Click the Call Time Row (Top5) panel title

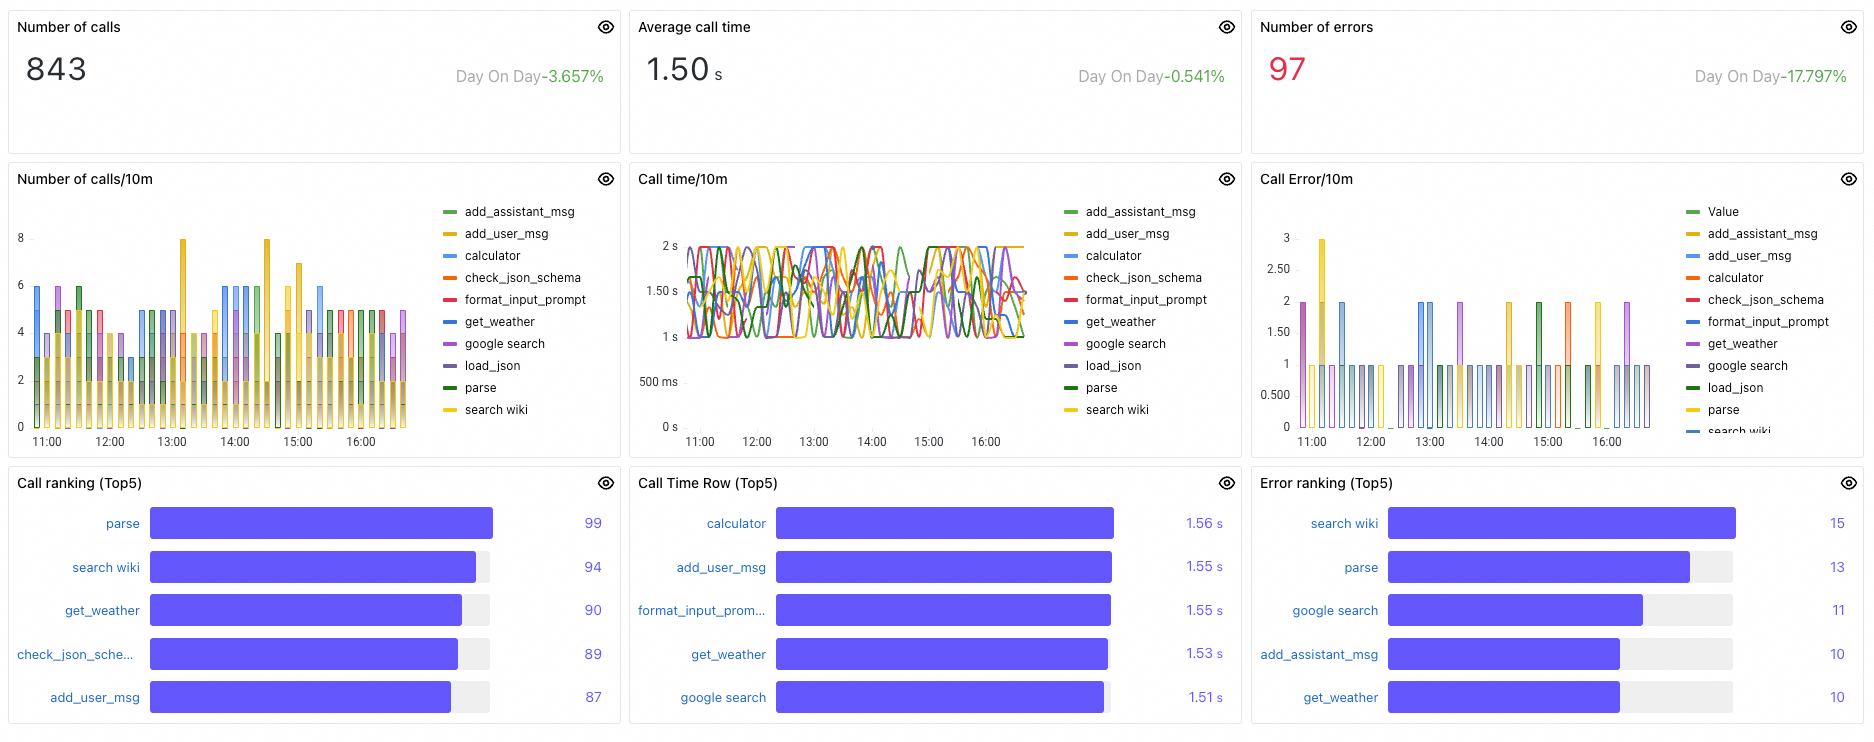pyautogui.click(x=708, y=483)
